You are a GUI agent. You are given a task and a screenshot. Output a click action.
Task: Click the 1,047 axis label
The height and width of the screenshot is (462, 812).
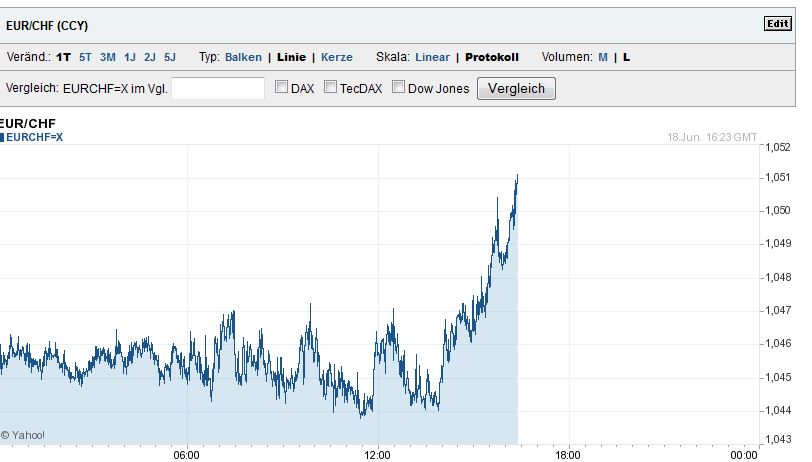point(778,310)
